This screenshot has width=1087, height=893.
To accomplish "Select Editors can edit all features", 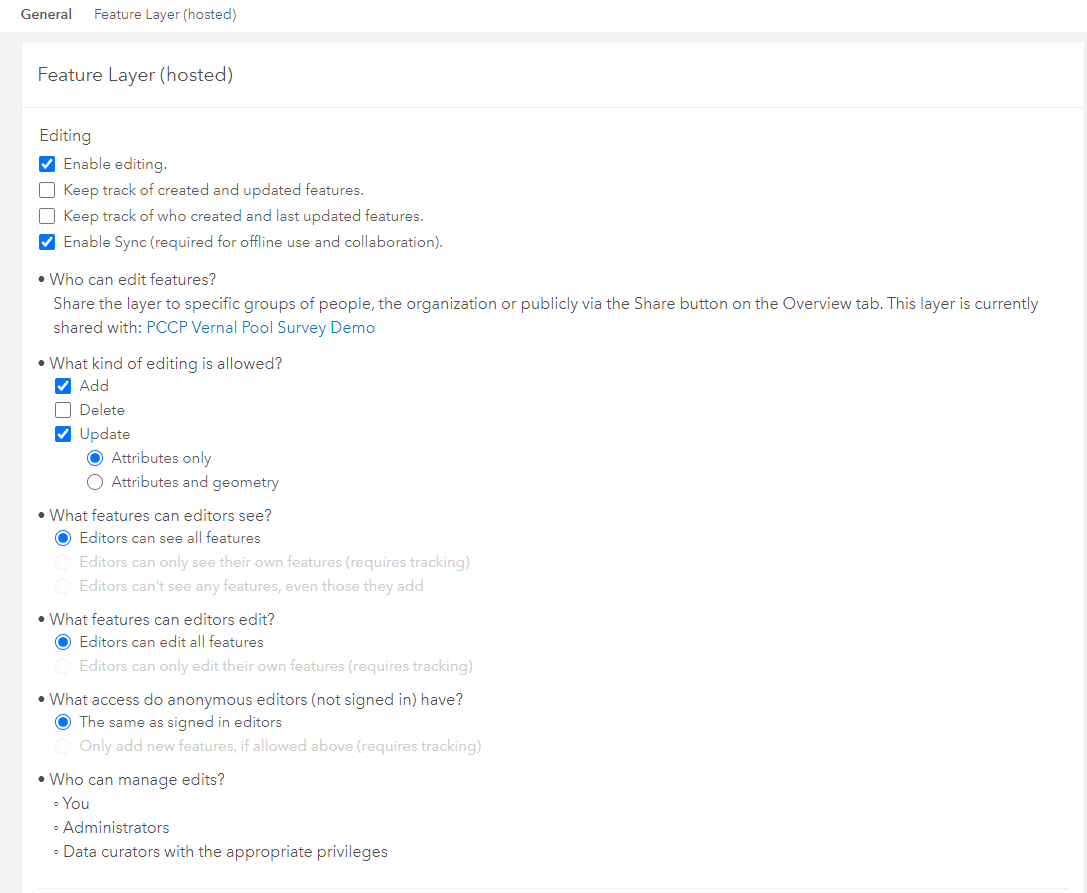I will point(63,641).
